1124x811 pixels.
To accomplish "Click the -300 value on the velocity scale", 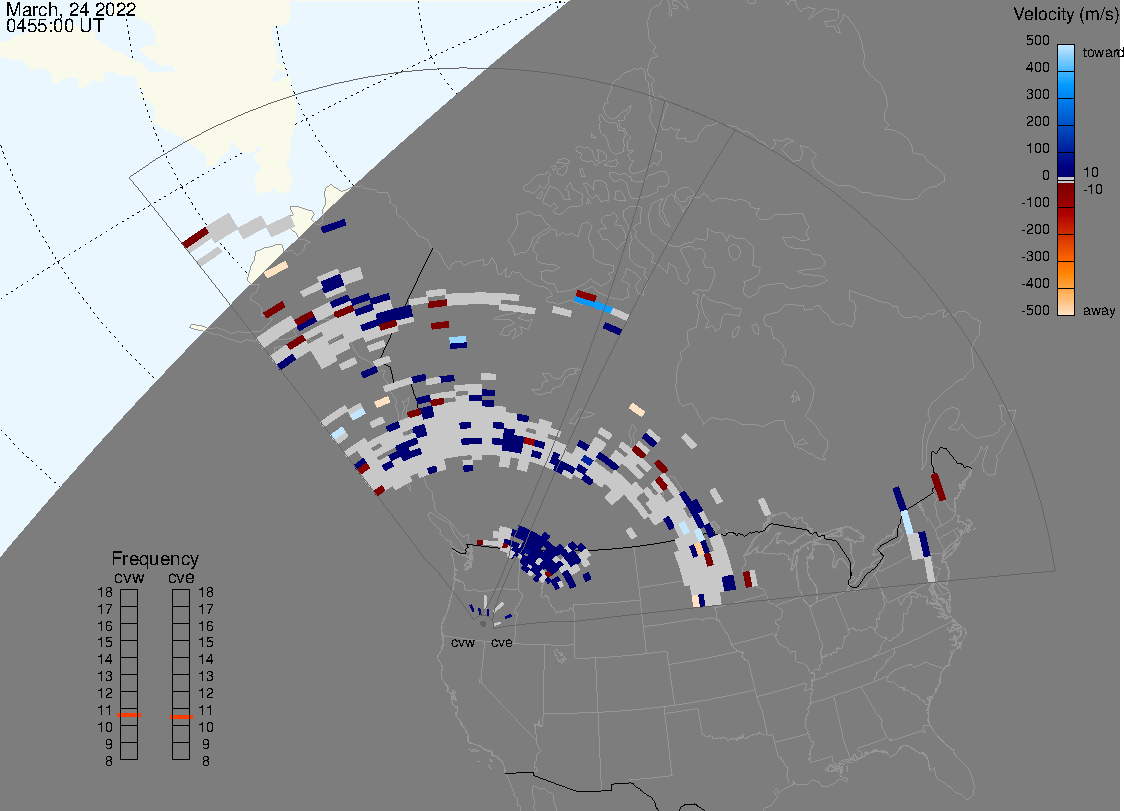I will 1036,257.
